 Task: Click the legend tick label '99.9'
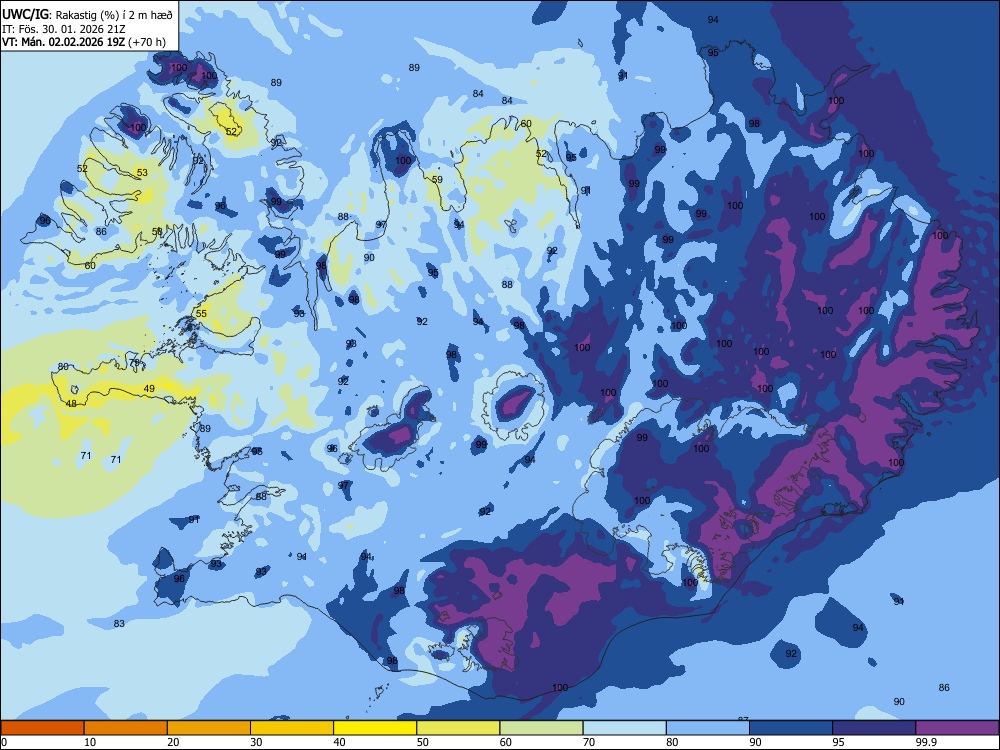(x=925, y=742)
